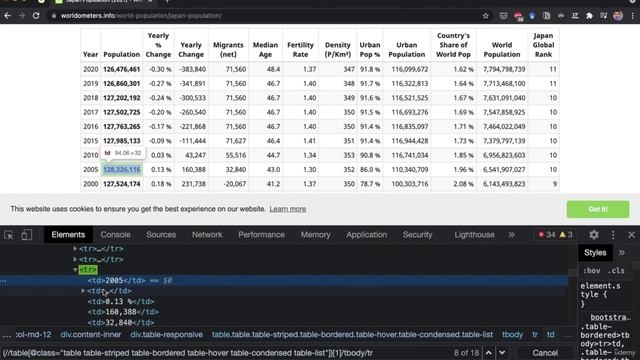
Task: Open the Performance tab
Action: [x=261, y=235]
